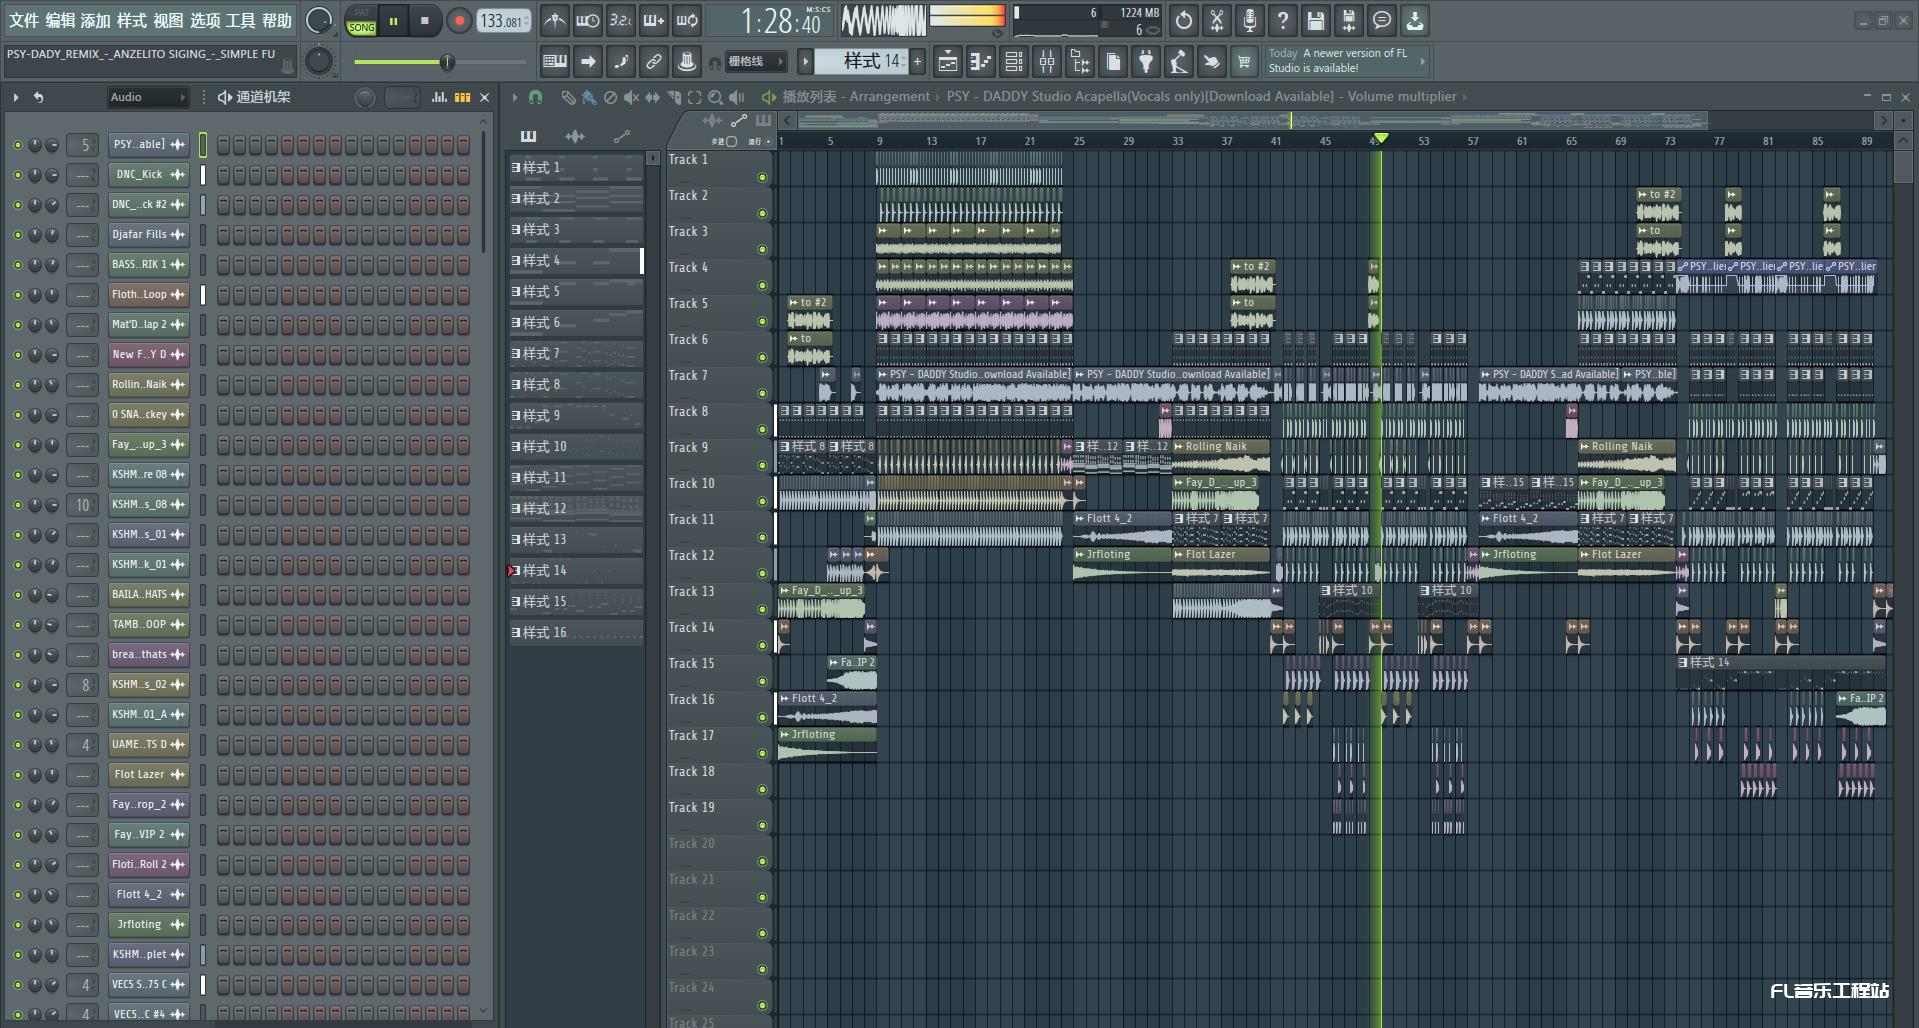Select the delete tool in playlist toolbar
Image resolution: width=1919 pixels, height=1028 pixels.
[610, 97]
